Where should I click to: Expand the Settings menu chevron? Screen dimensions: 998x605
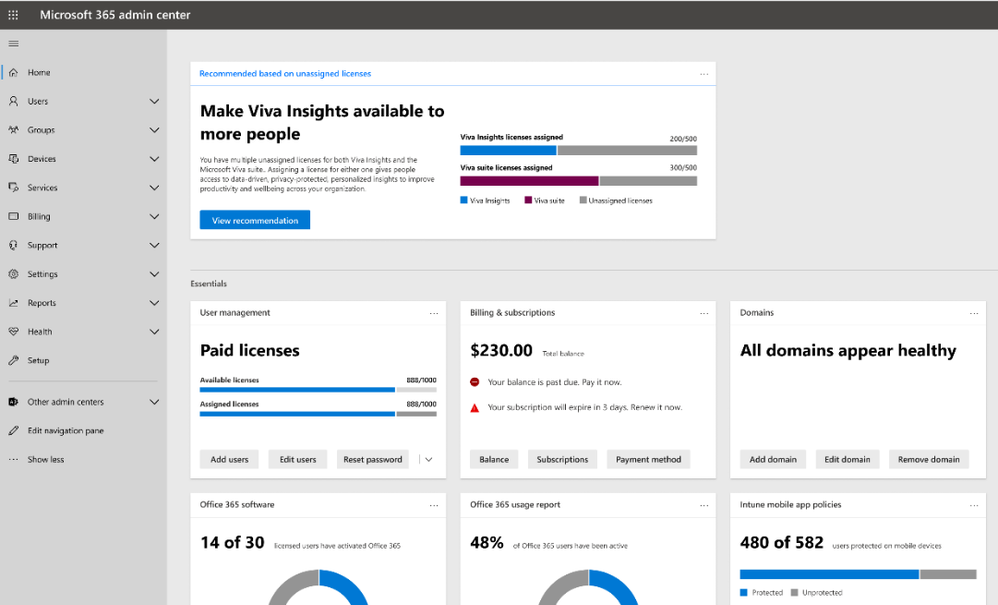[x=154, y=274]
